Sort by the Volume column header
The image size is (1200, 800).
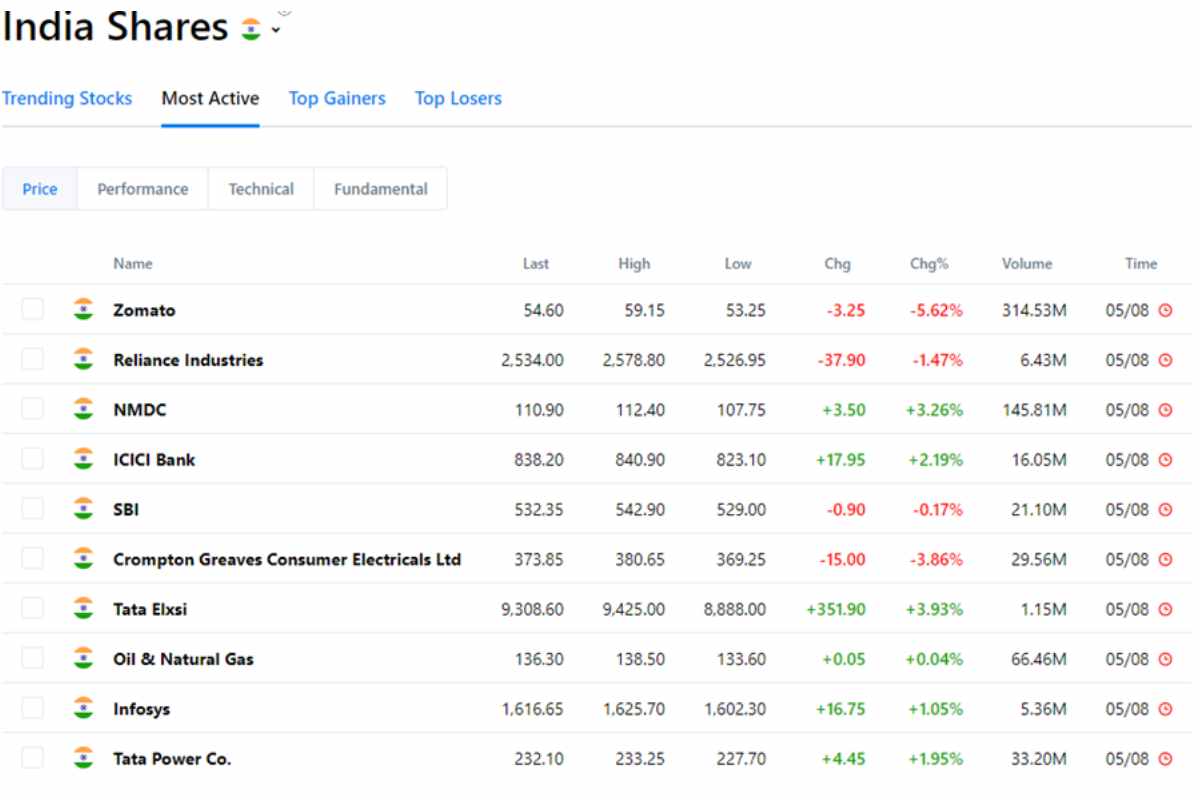(x=1027, y=264)
